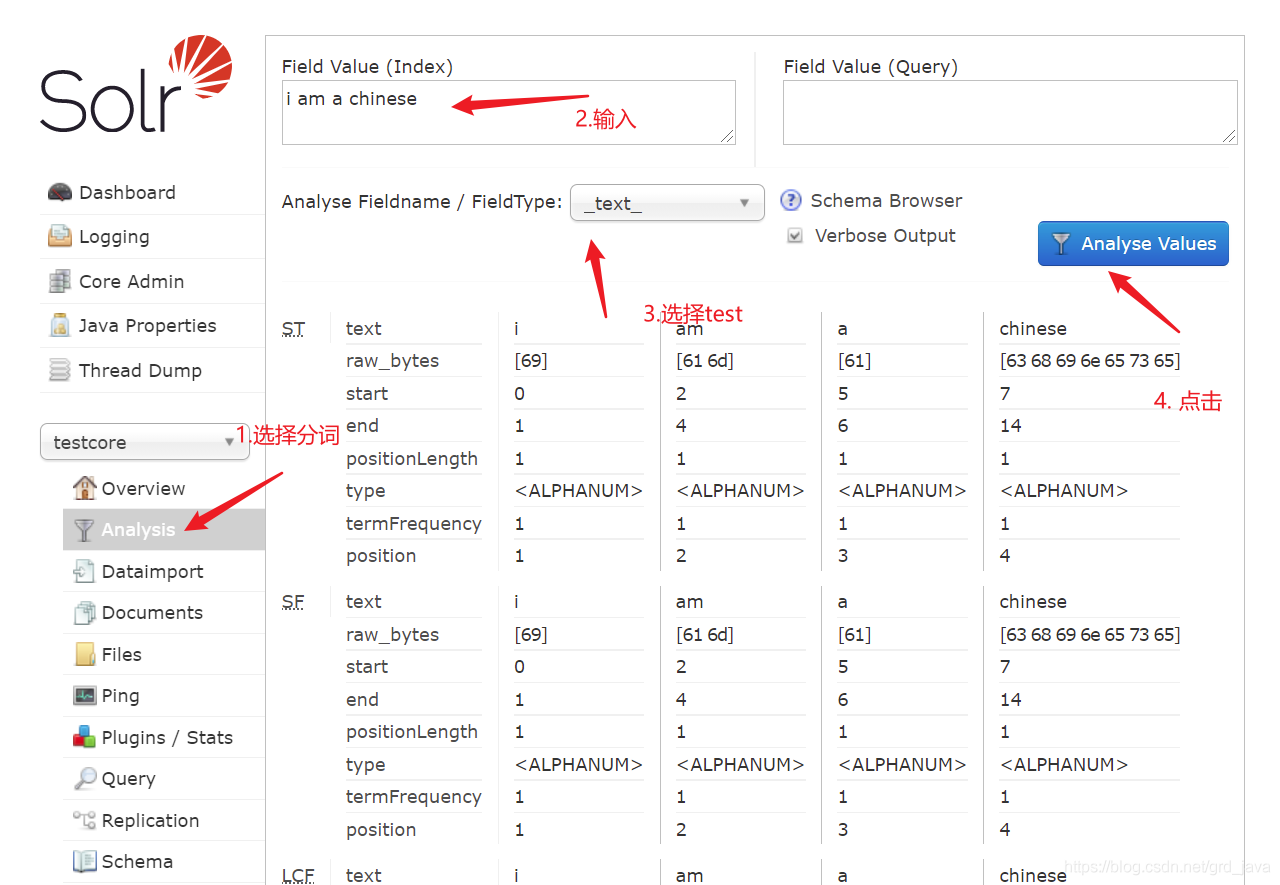Viewport: 1280px width, 885px height.
Task: Click the Java Properties icon
Action: [x=60, y=326]
